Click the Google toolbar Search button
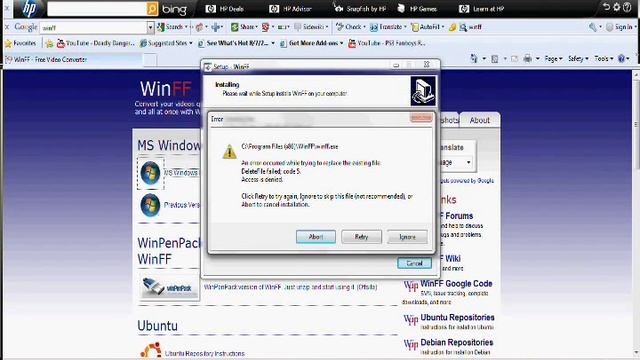This screenshot has height=360, width=640. (x=172, y=27)
